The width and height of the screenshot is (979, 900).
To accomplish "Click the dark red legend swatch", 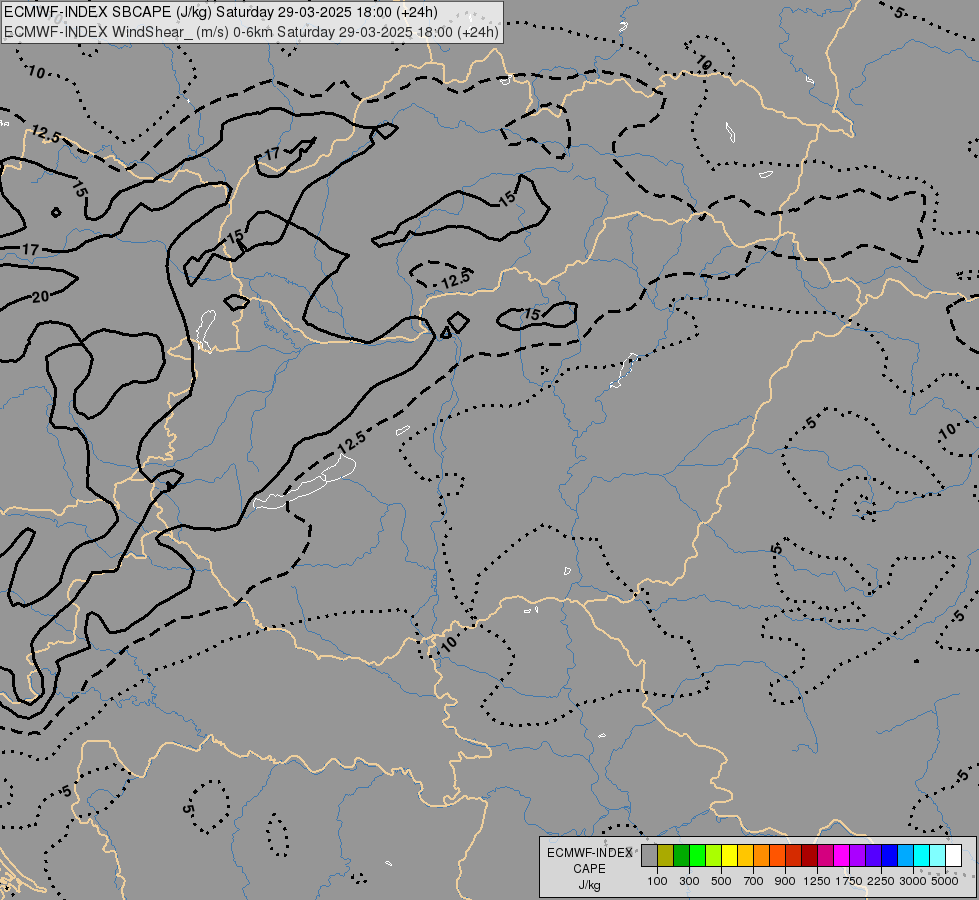I will 809,855.
